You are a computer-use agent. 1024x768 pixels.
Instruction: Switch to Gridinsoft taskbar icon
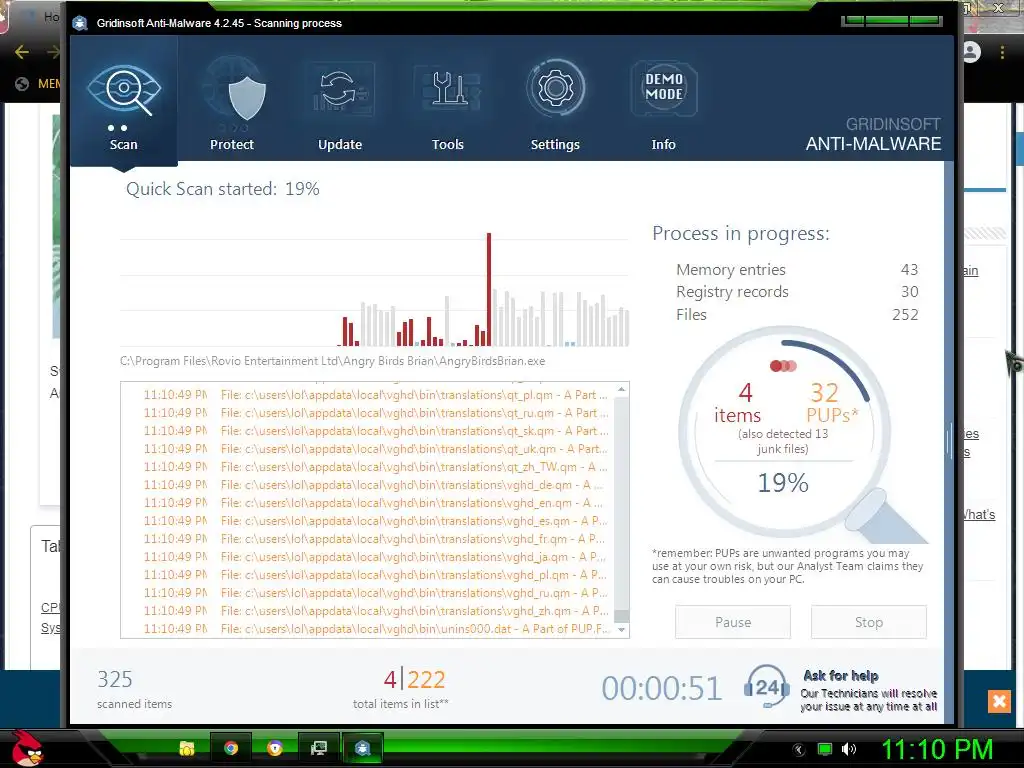point(362,748)
